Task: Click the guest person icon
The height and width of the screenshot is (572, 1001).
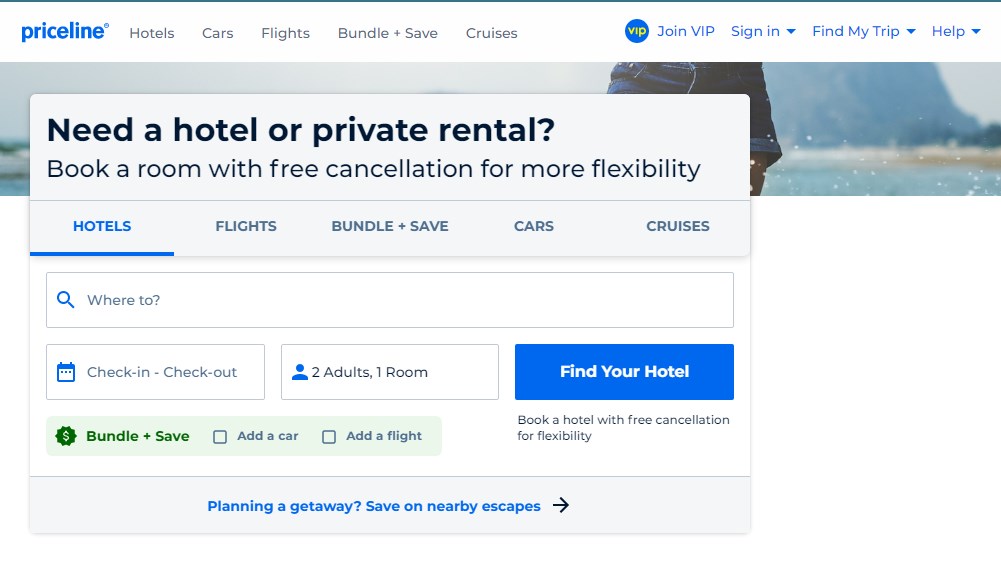Action: 299,372
